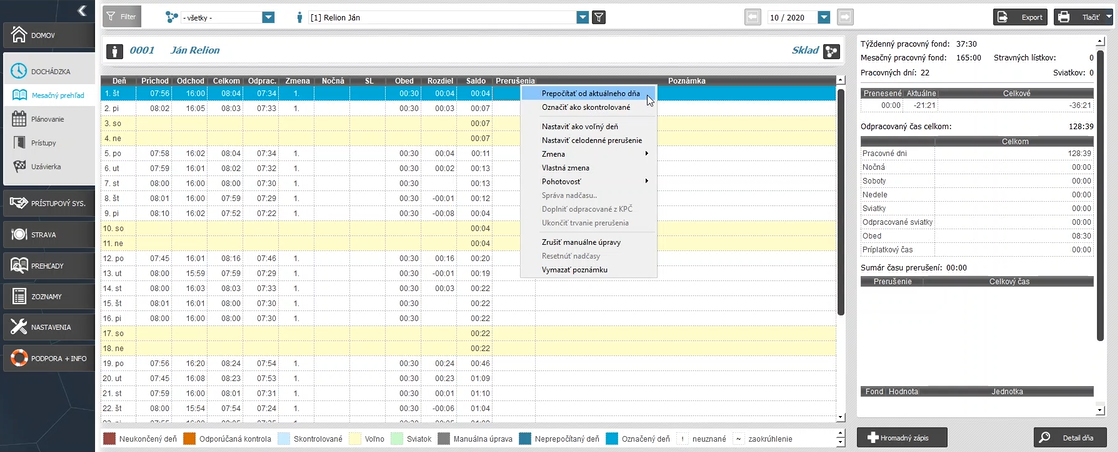Select the row for day 12. po
This screenshot has height=452, width=1118.
(x=468, y=258)
